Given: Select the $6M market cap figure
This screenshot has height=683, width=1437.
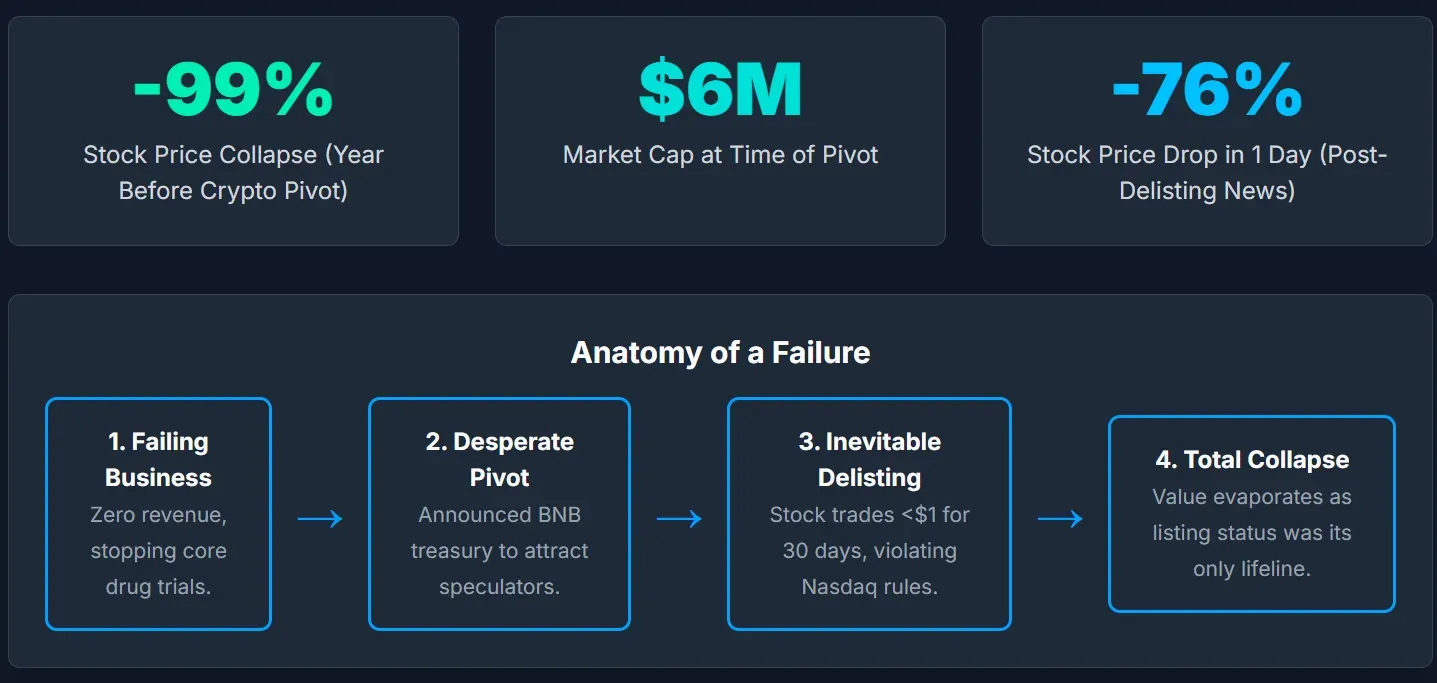Looking at the screenshot, I should pyautogui.click(x=720, y=90).
